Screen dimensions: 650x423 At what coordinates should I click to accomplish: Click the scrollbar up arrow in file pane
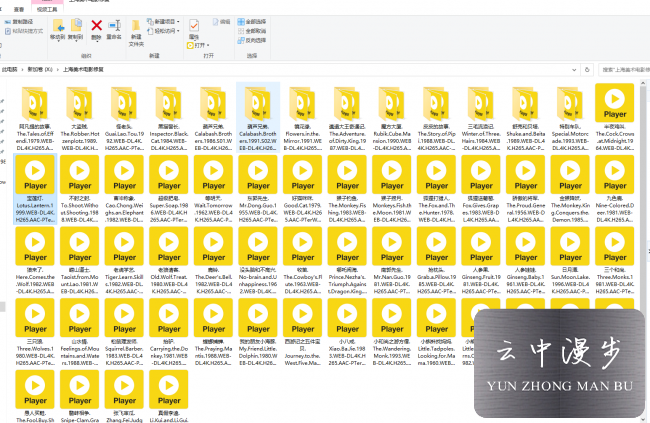643,84
